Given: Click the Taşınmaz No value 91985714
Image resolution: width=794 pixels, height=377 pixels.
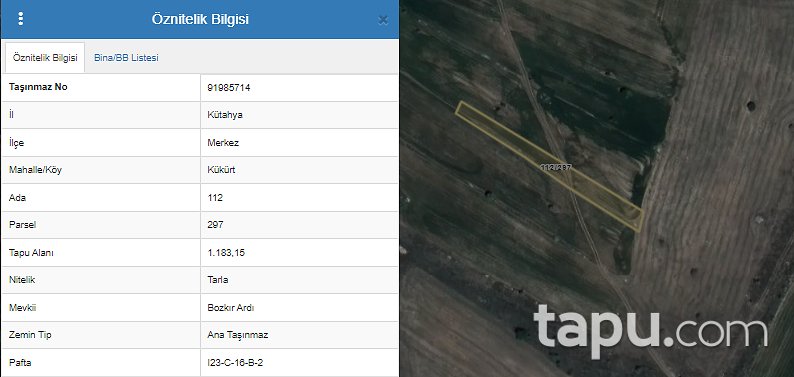Looking at the screenshot, I should [229, 88].
